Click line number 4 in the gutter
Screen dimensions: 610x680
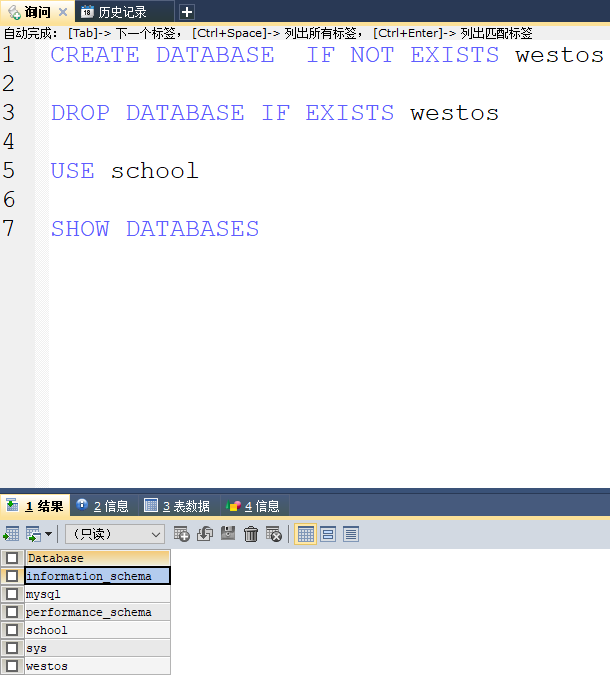coord(8,141)
